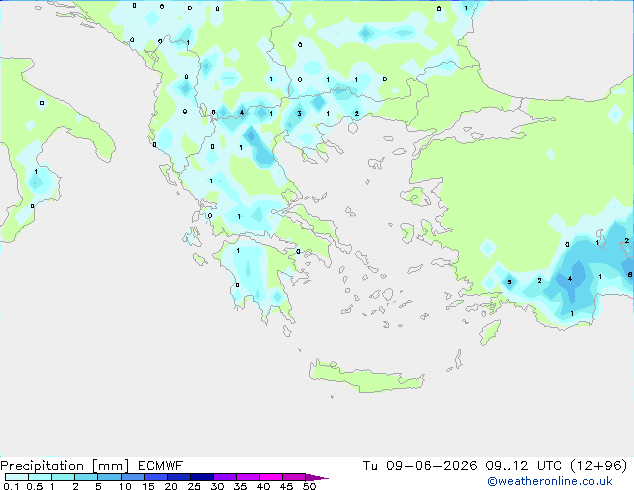This screenshot has height=490, width=634.
Task: Click the 45–50 mm legend color box
Action: coord(294,477)
